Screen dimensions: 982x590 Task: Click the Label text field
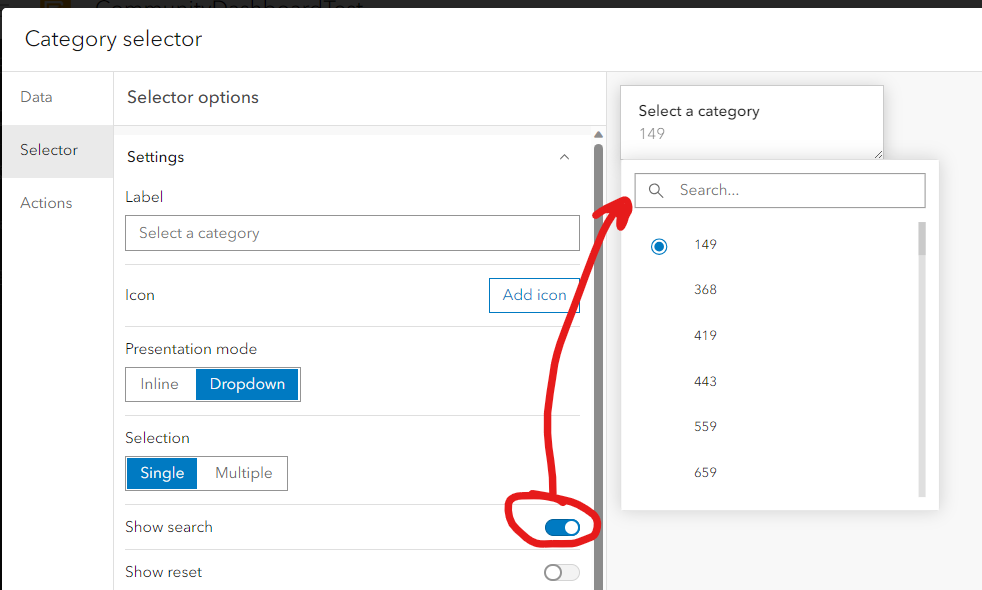pos(352,233)
